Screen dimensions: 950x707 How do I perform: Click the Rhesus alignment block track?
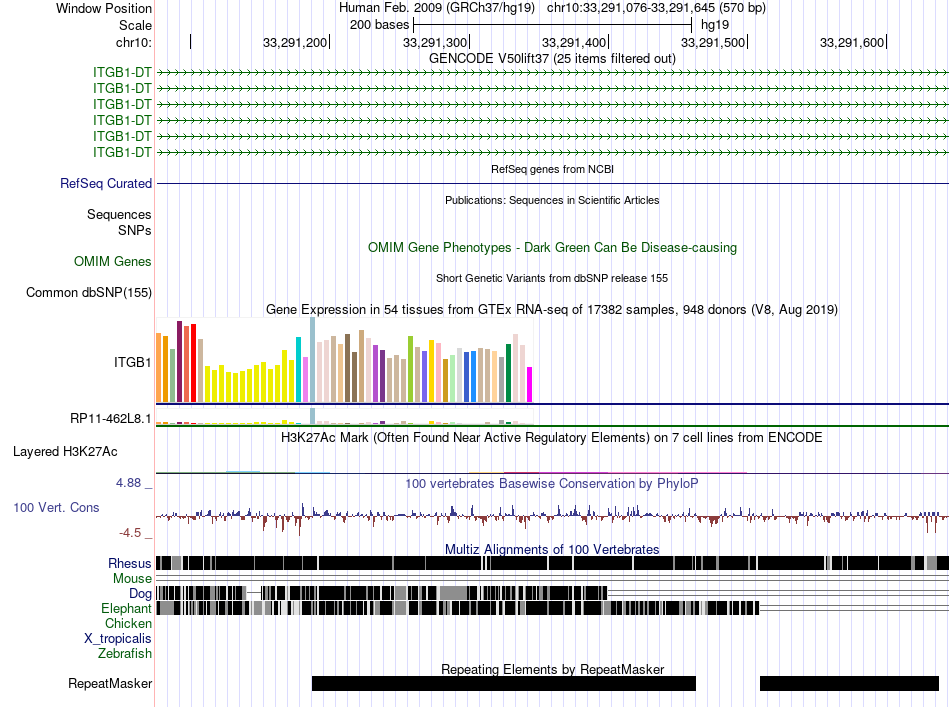pyautogui.click(x=552, y=563)
